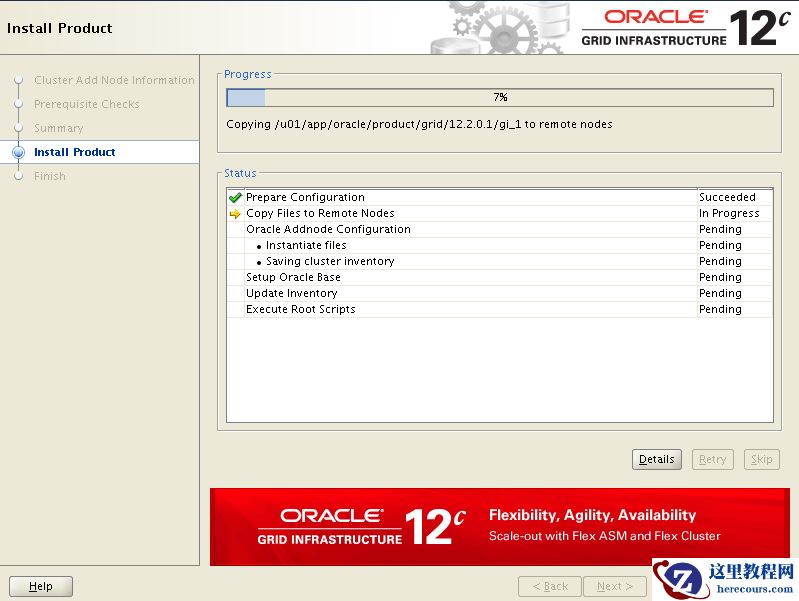Image resolution: width=799 pixels, height=601 pixels.
Task: Select the Prerequisite Checks step
Action: [87, 104]
